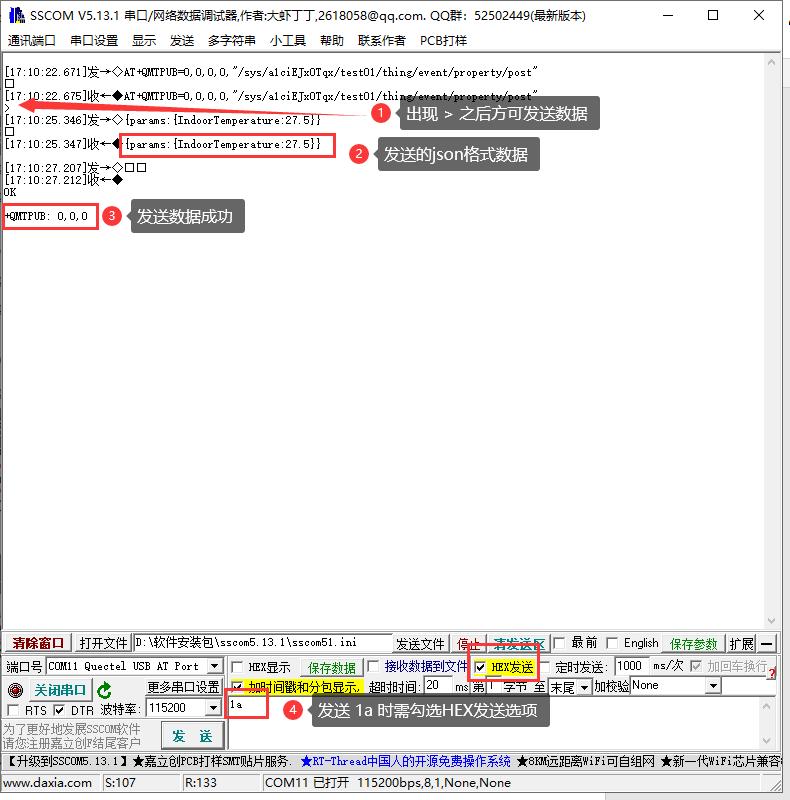Click the S:107 sent counter
790x800 pixels.
tap(120, 783)
